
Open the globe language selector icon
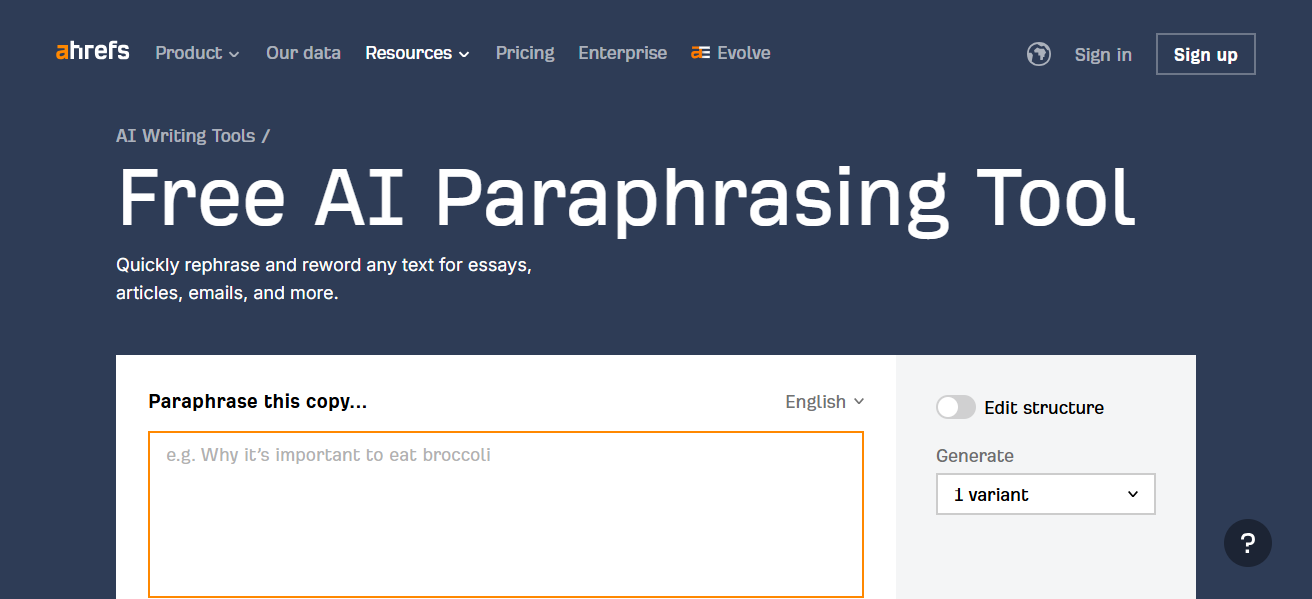[x=1039, y=54]
